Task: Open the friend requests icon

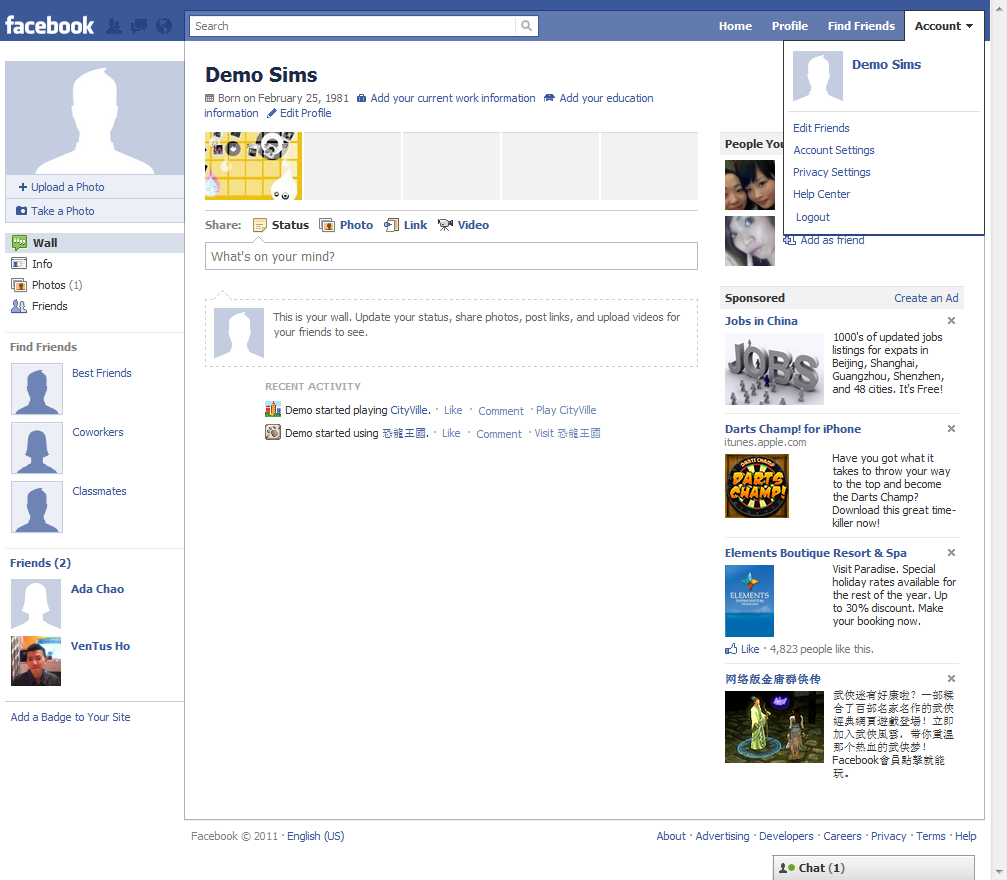Action: [x=114, y=26]
